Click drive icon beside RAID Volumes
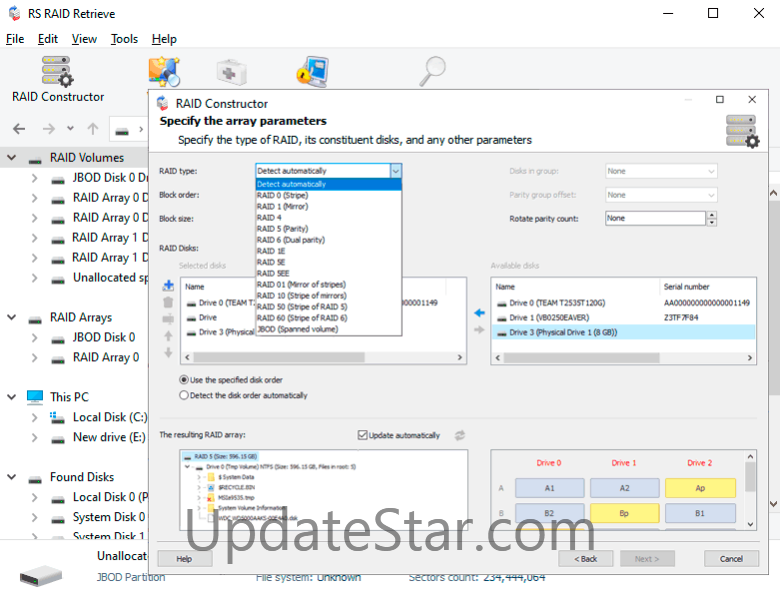780x594 pixels. coord(35,159)
